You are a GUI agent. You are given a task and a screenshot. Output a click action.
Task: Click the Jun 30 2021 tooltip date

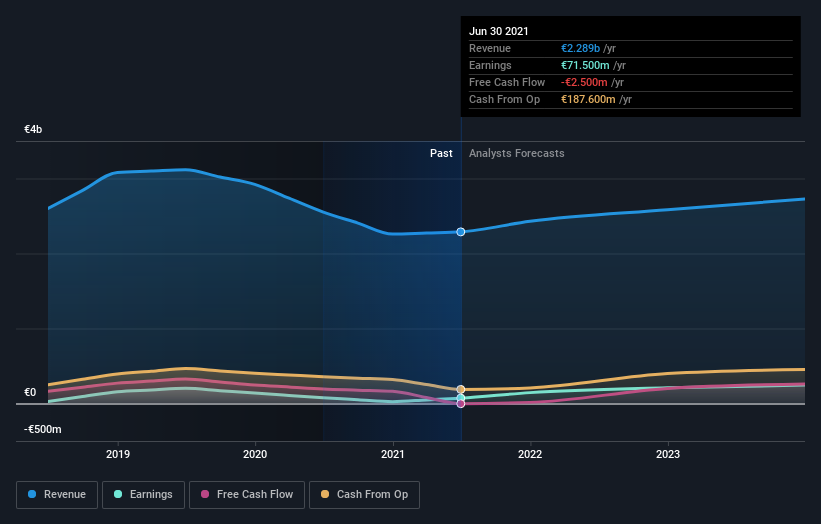pos(498,31)
